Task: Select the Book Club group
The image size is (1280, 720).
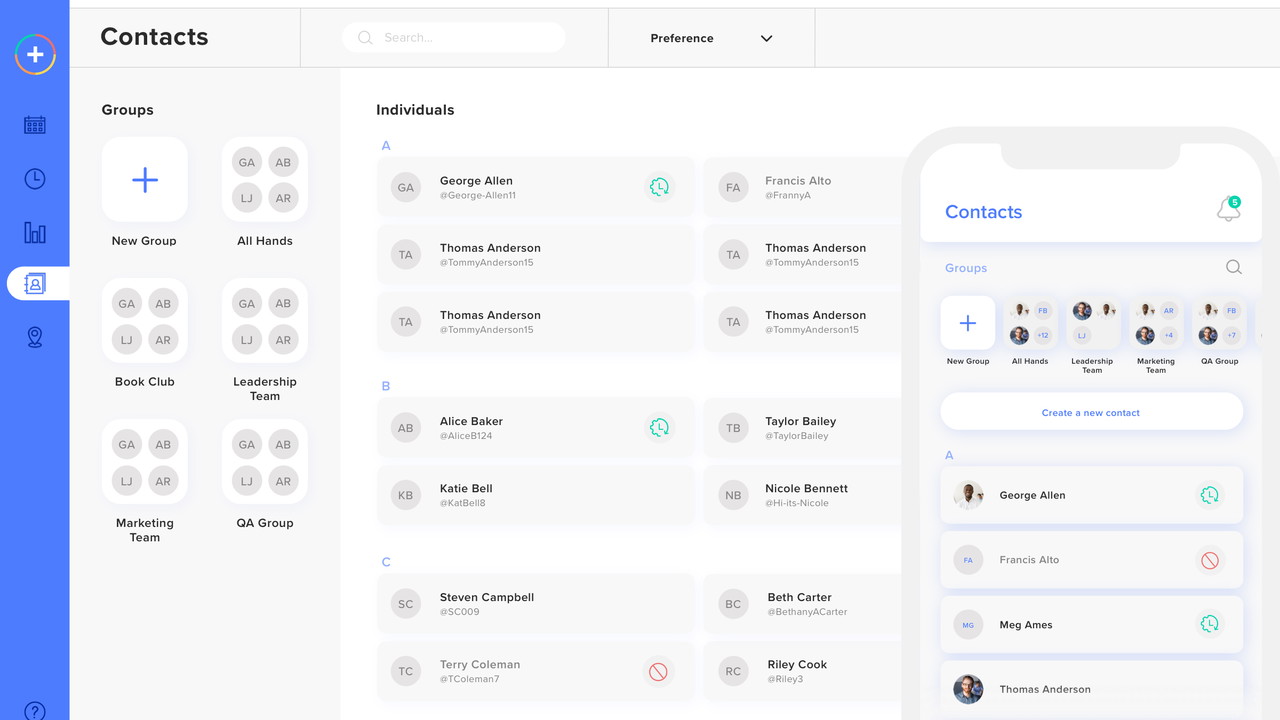Action: pyautogui.click(x=145, y=322)
